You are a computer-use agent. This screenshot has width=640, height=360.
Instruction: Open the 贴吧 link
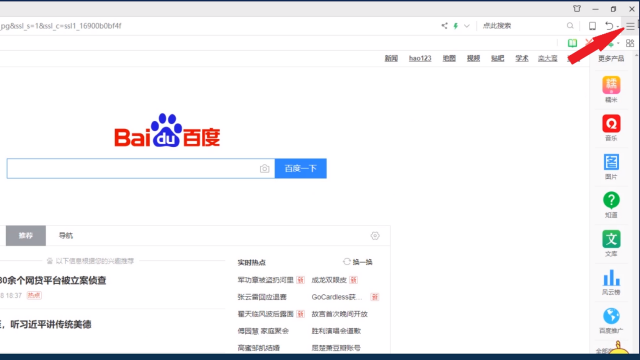pos(498,58)
